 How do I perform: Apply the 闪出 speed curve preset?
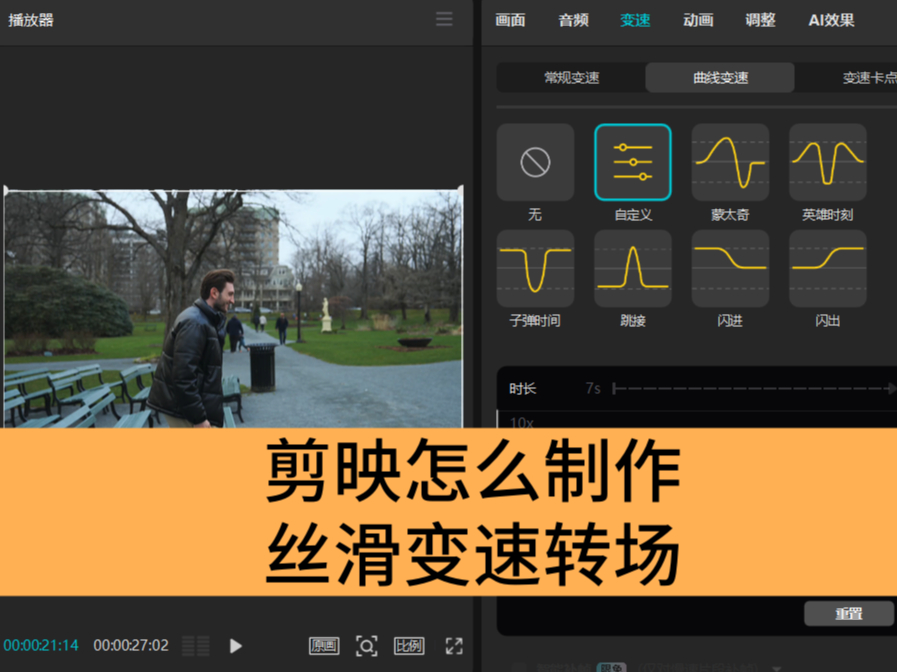point(827,268)
